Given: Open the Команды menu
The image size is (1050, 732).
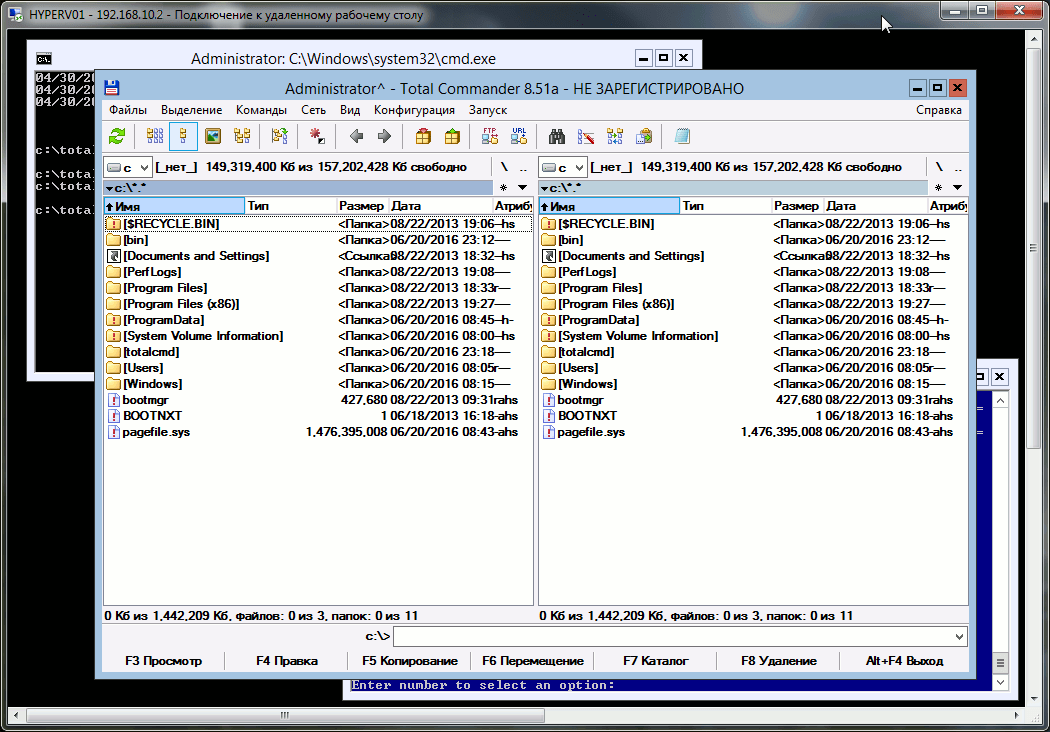Looking at the screenshot, I should click(x=261, y=110).
